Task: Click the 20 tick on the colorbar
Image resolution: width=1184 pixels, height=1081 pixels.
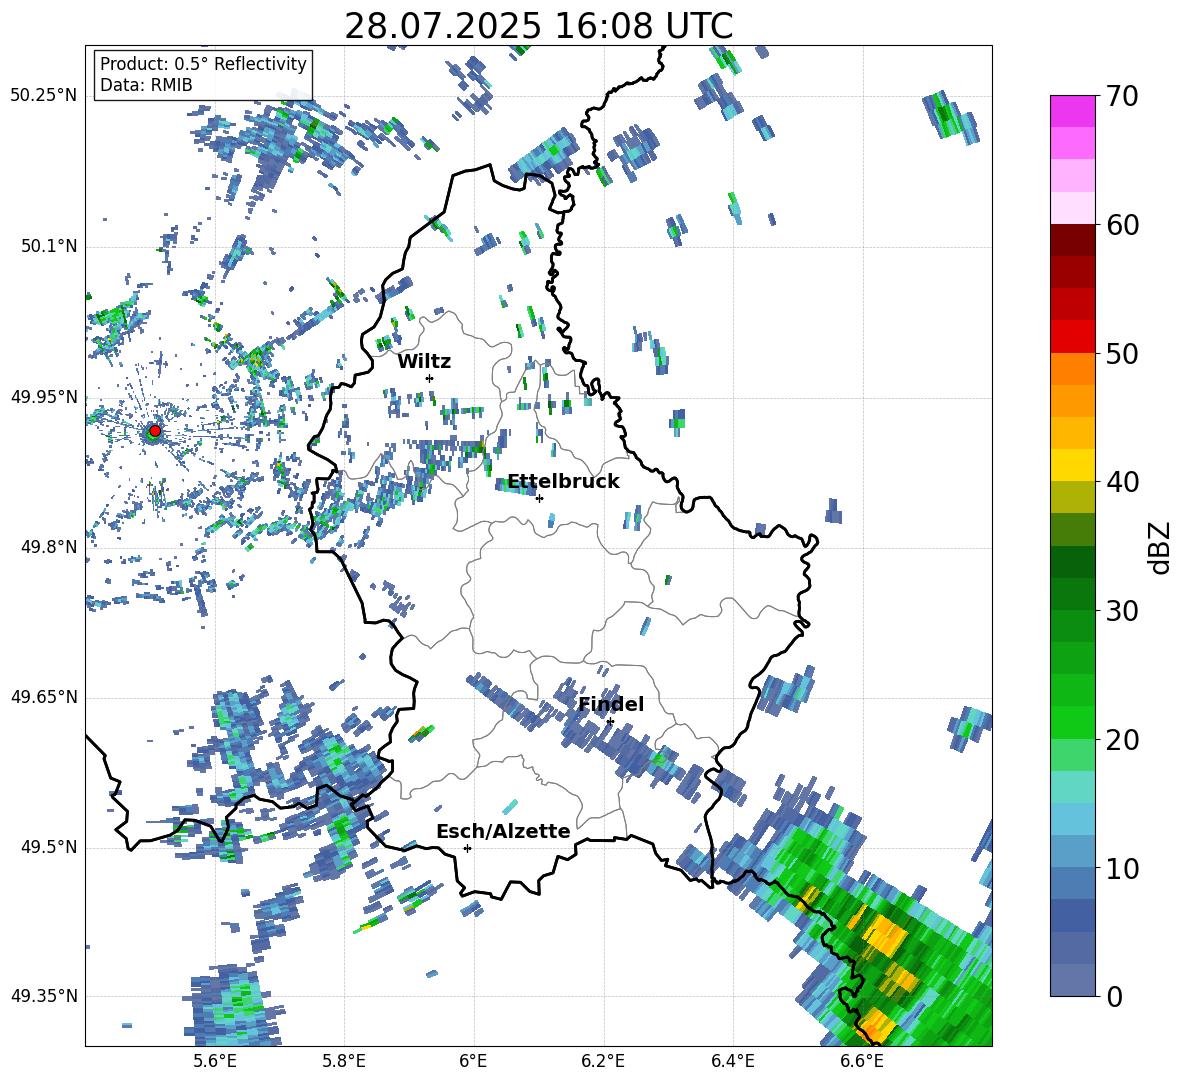Action: pos(1122,739)
